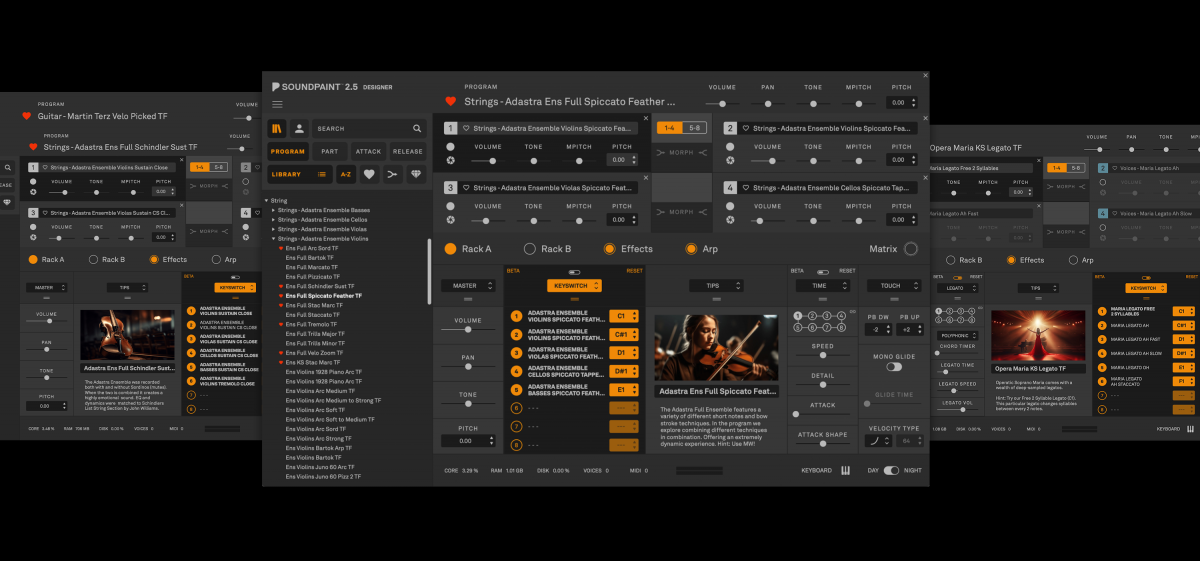Image resolution: width=1200 pixels, height=561 pixels.
Task: Click the search magnifier icon
Action: pyautogui.click(x=417, y=128)
